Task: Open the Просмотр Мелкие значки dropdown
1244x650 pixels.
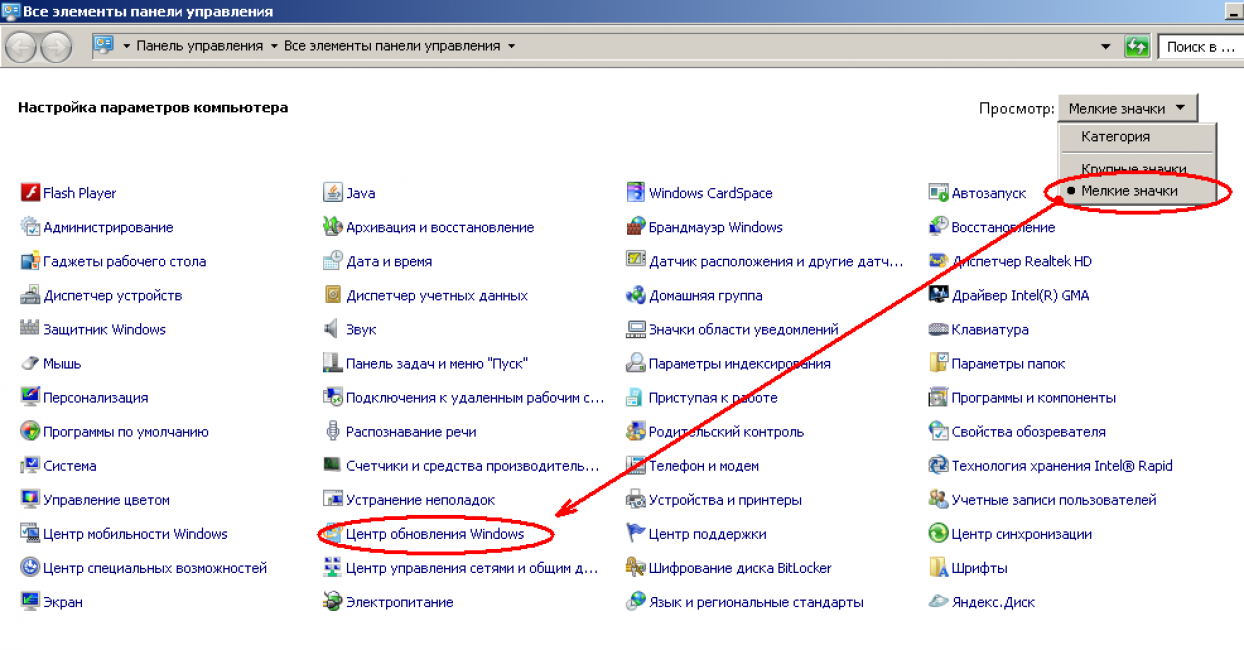Action: point(1127,108)
